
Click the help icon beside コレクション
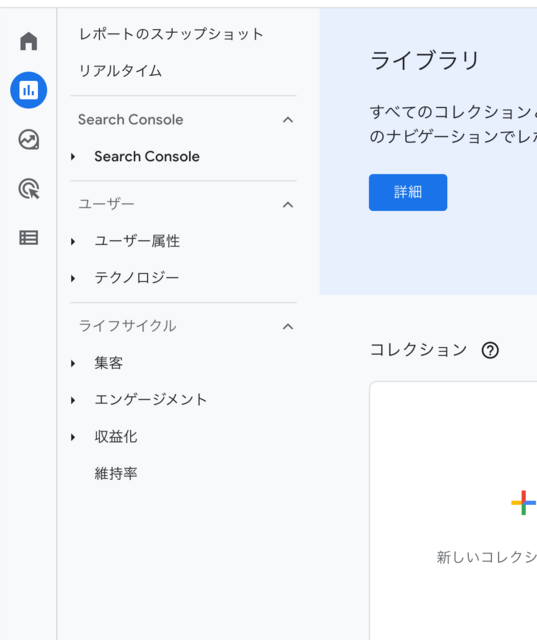(490, 350)
